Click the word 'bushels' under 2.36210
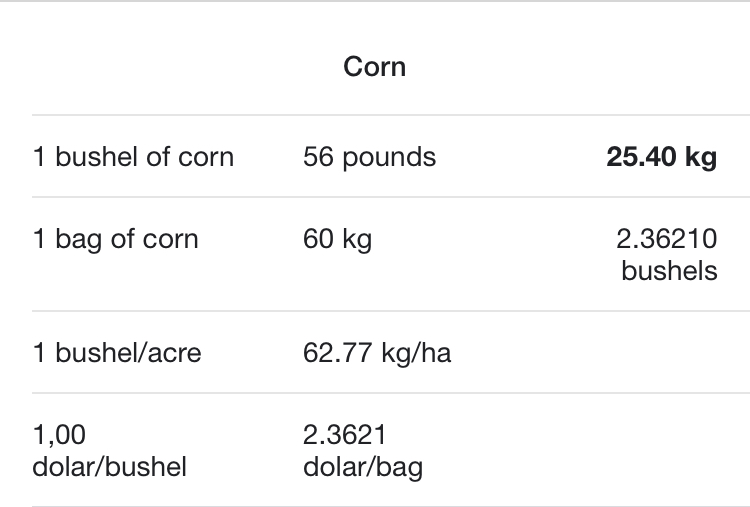This screenshot has width=750, height=507. pos(669,271)
